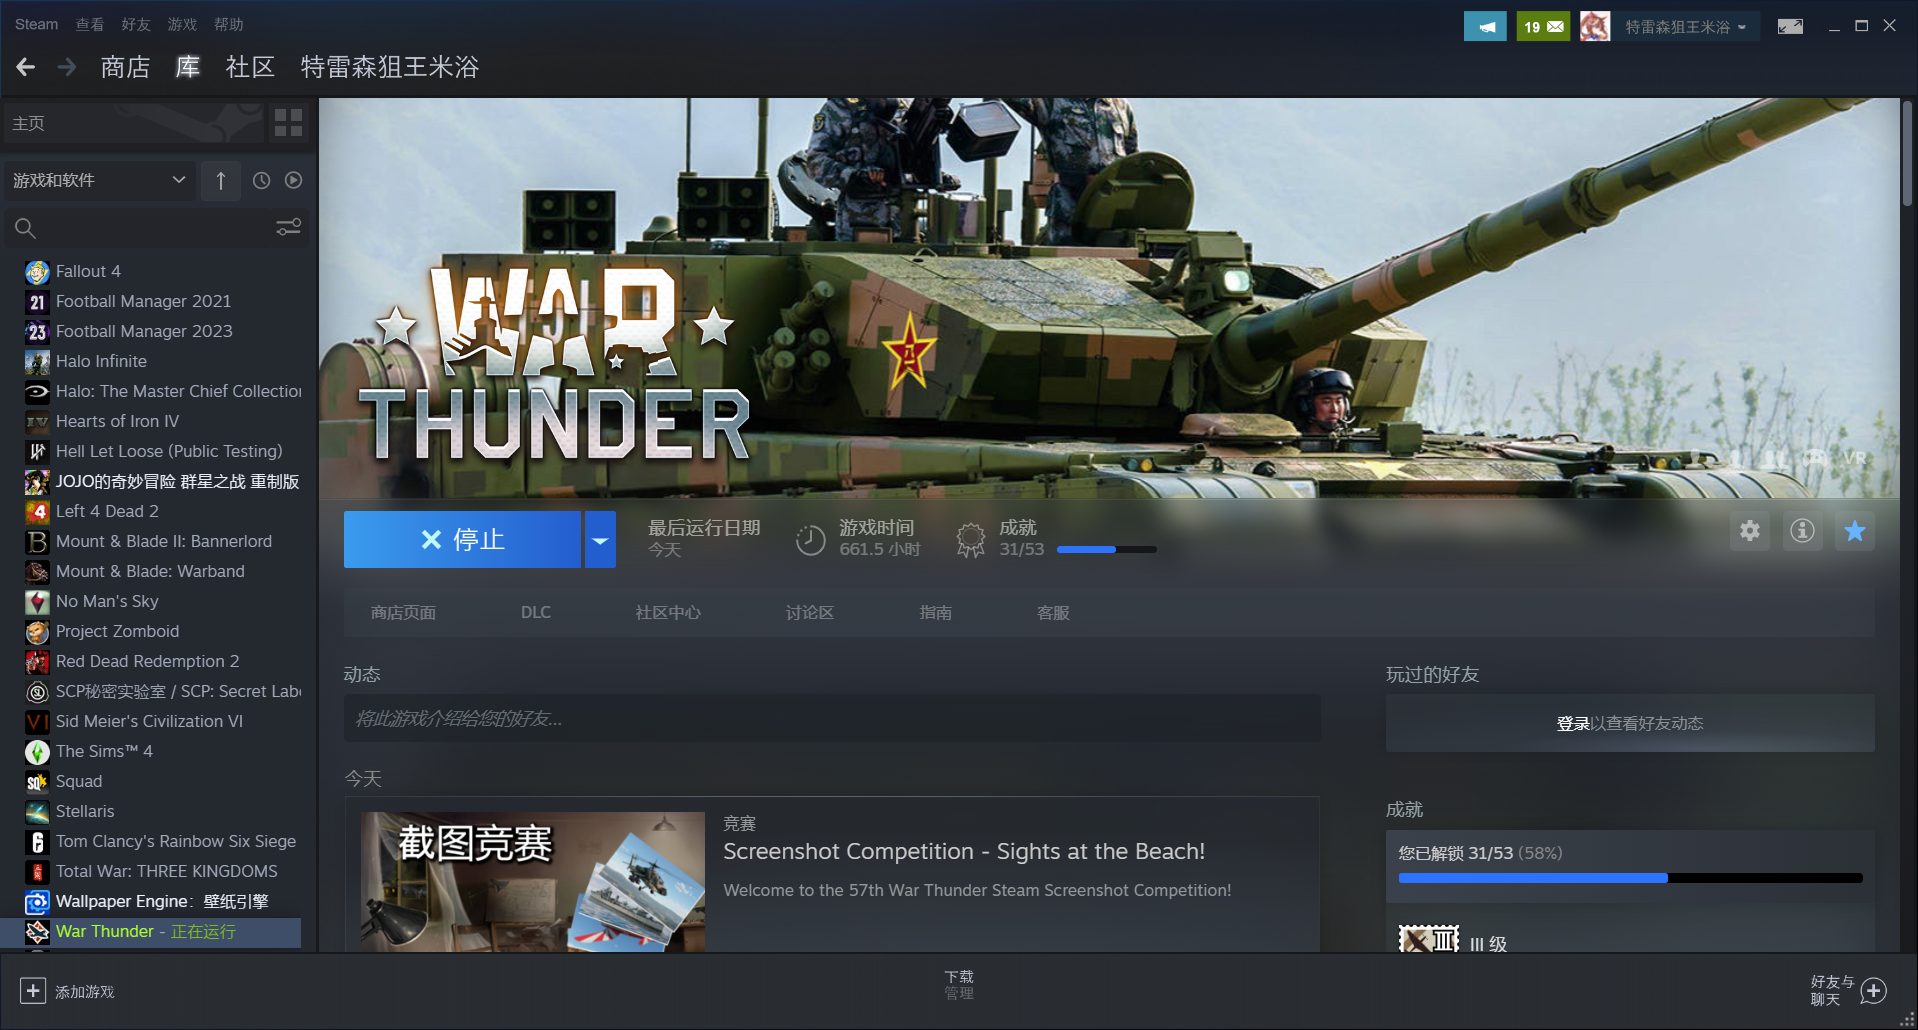1918x1030 pixels.
Task: Open 社区中心 community hub link
Action: [668, 612]
